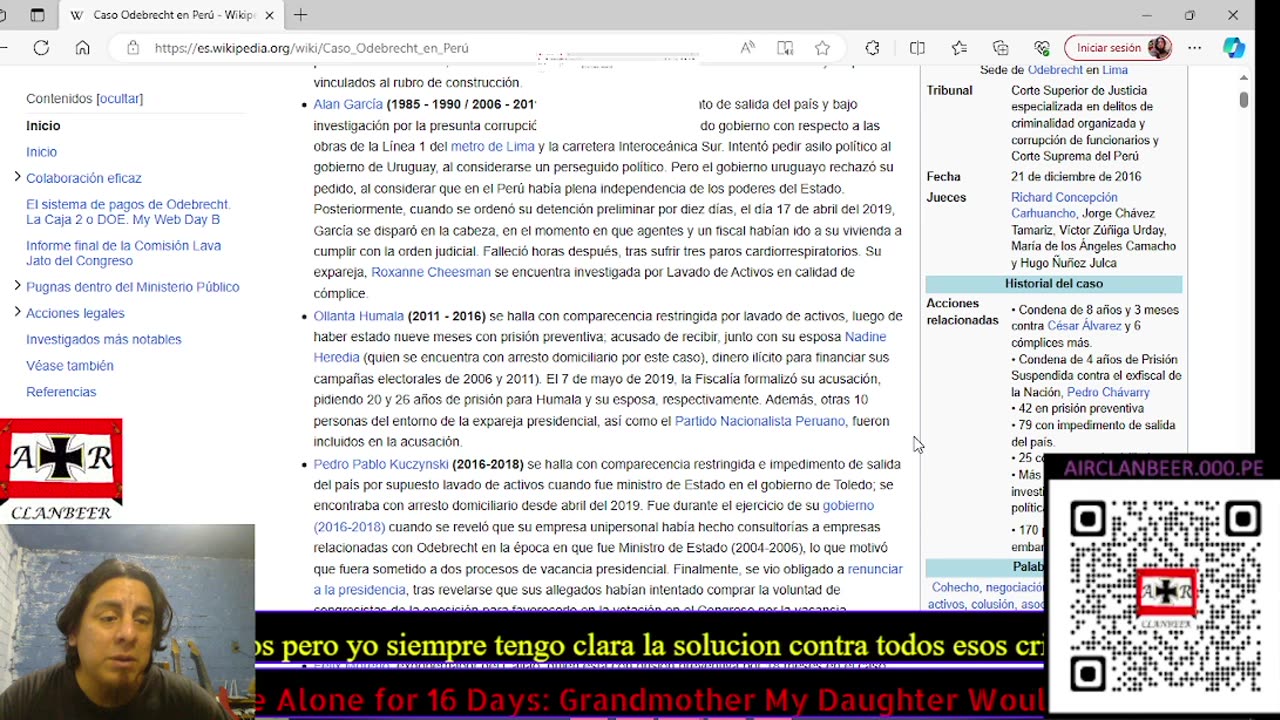The height and width of the screenshot is (720, 1280).
Task: Click the webcam video overlay
Action: tap(127, 622)
